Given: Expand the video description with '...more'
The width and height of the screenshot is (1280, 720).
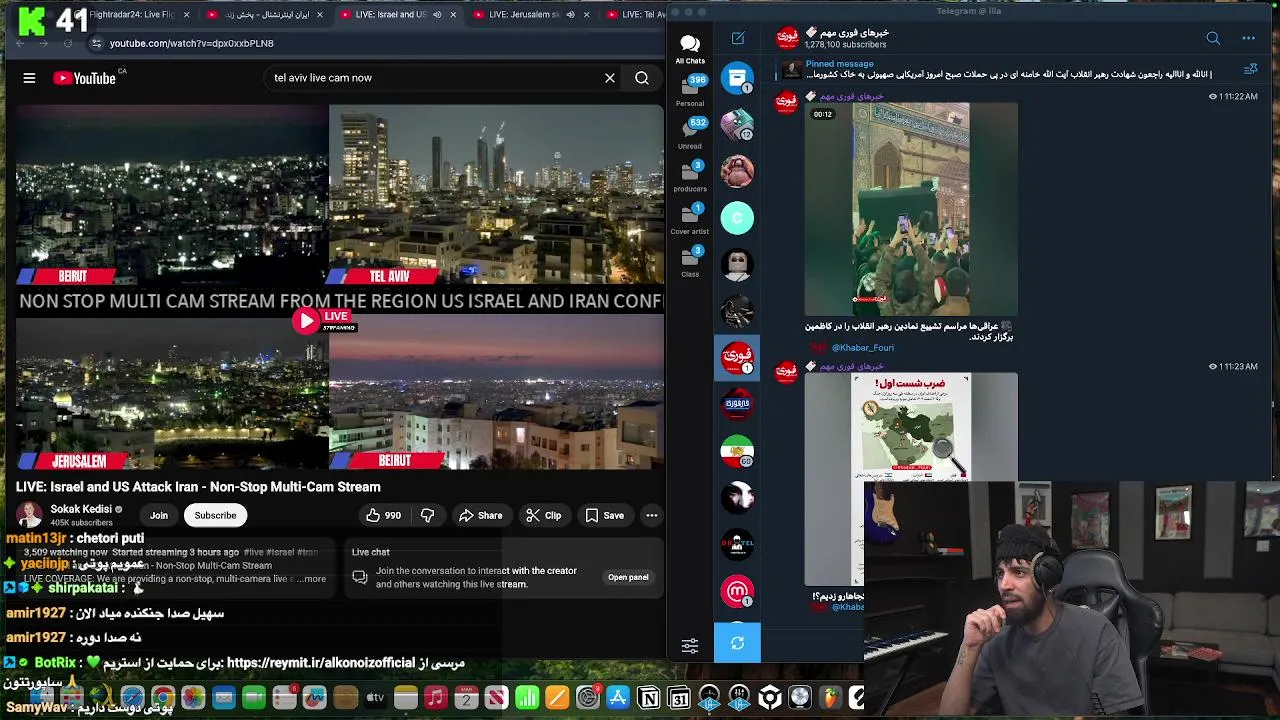Looking at the screenshot, I should click(313, 579).
